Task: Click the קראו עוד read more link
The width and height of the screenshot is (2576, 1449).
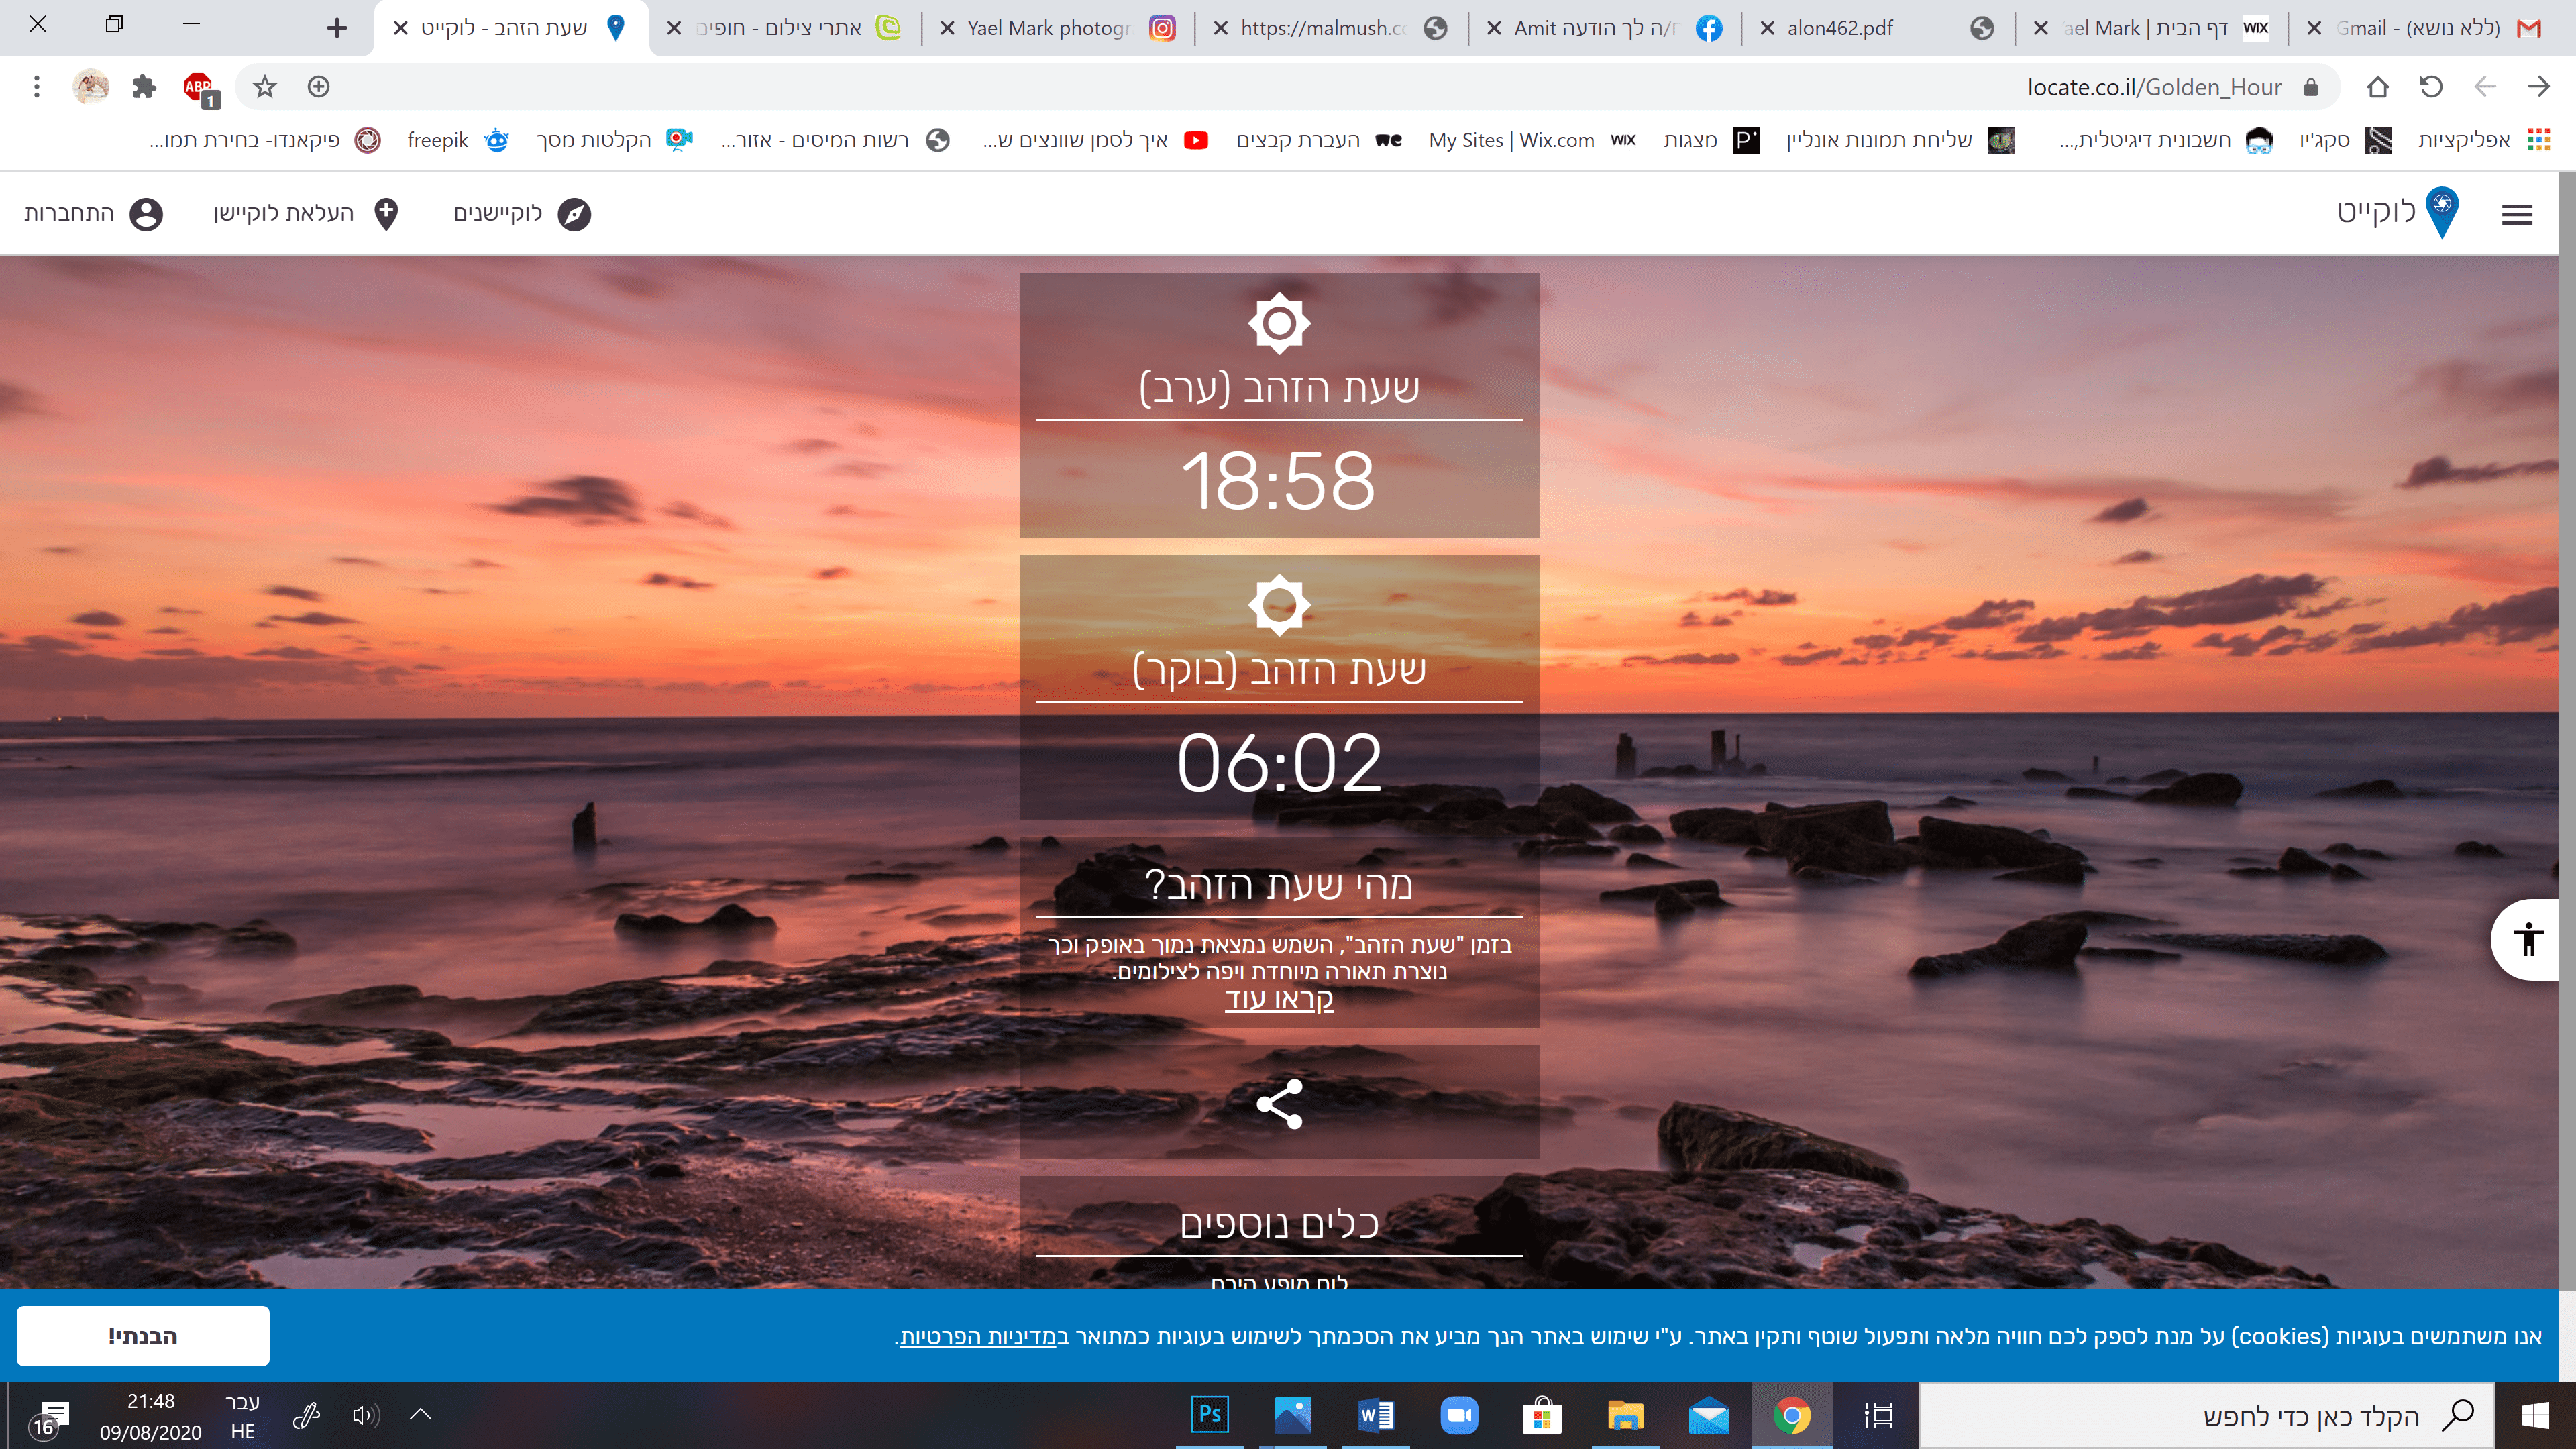Action: tap(1279, 999)
